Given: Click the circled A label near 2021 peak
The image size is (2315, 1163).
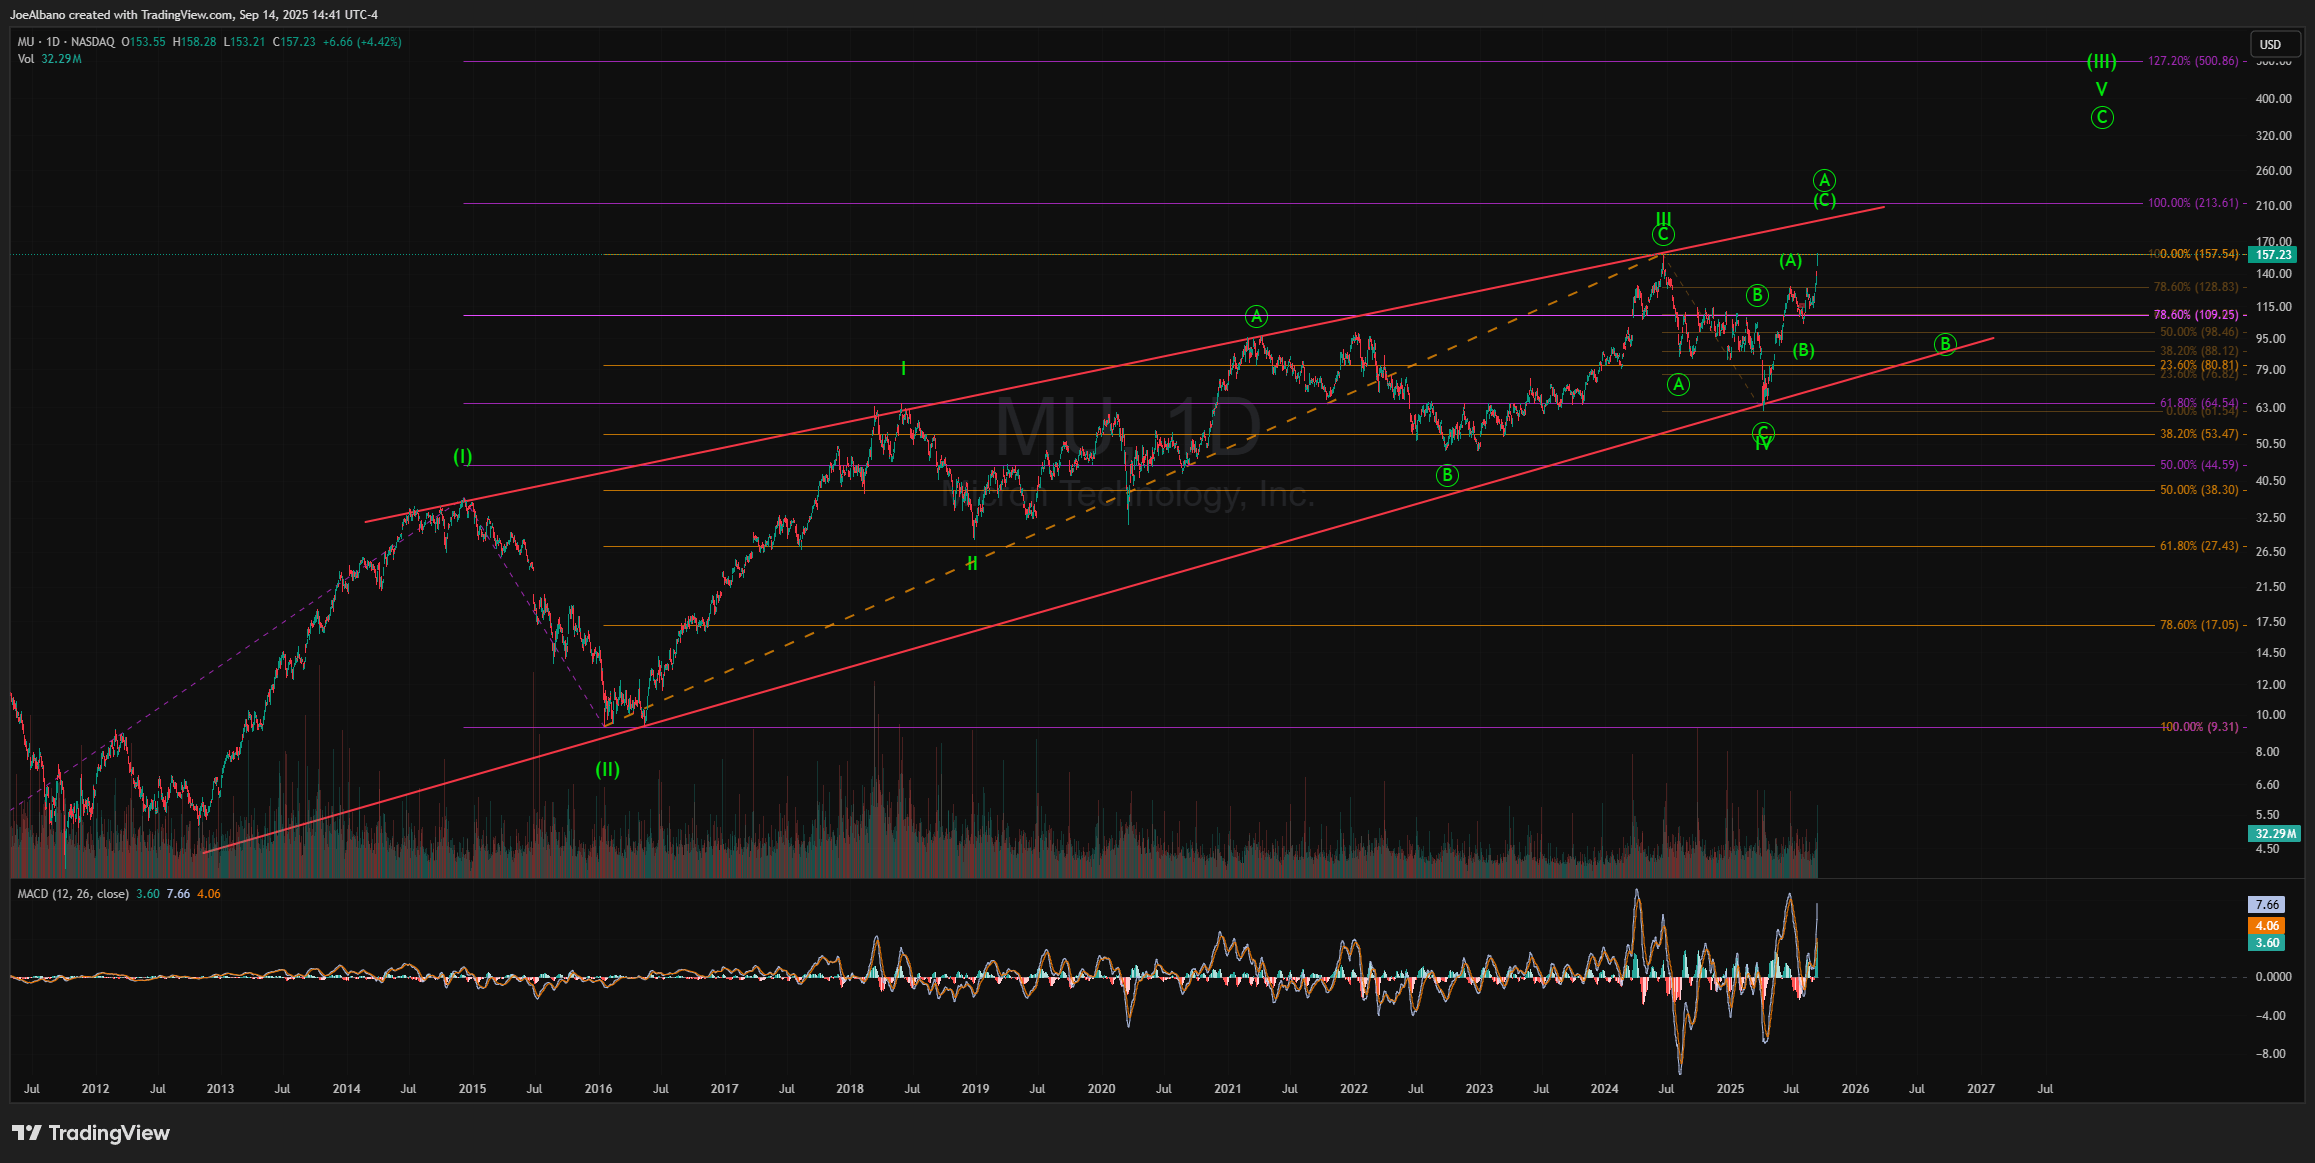Looking at the screenshot, I should coord(1256,317).
